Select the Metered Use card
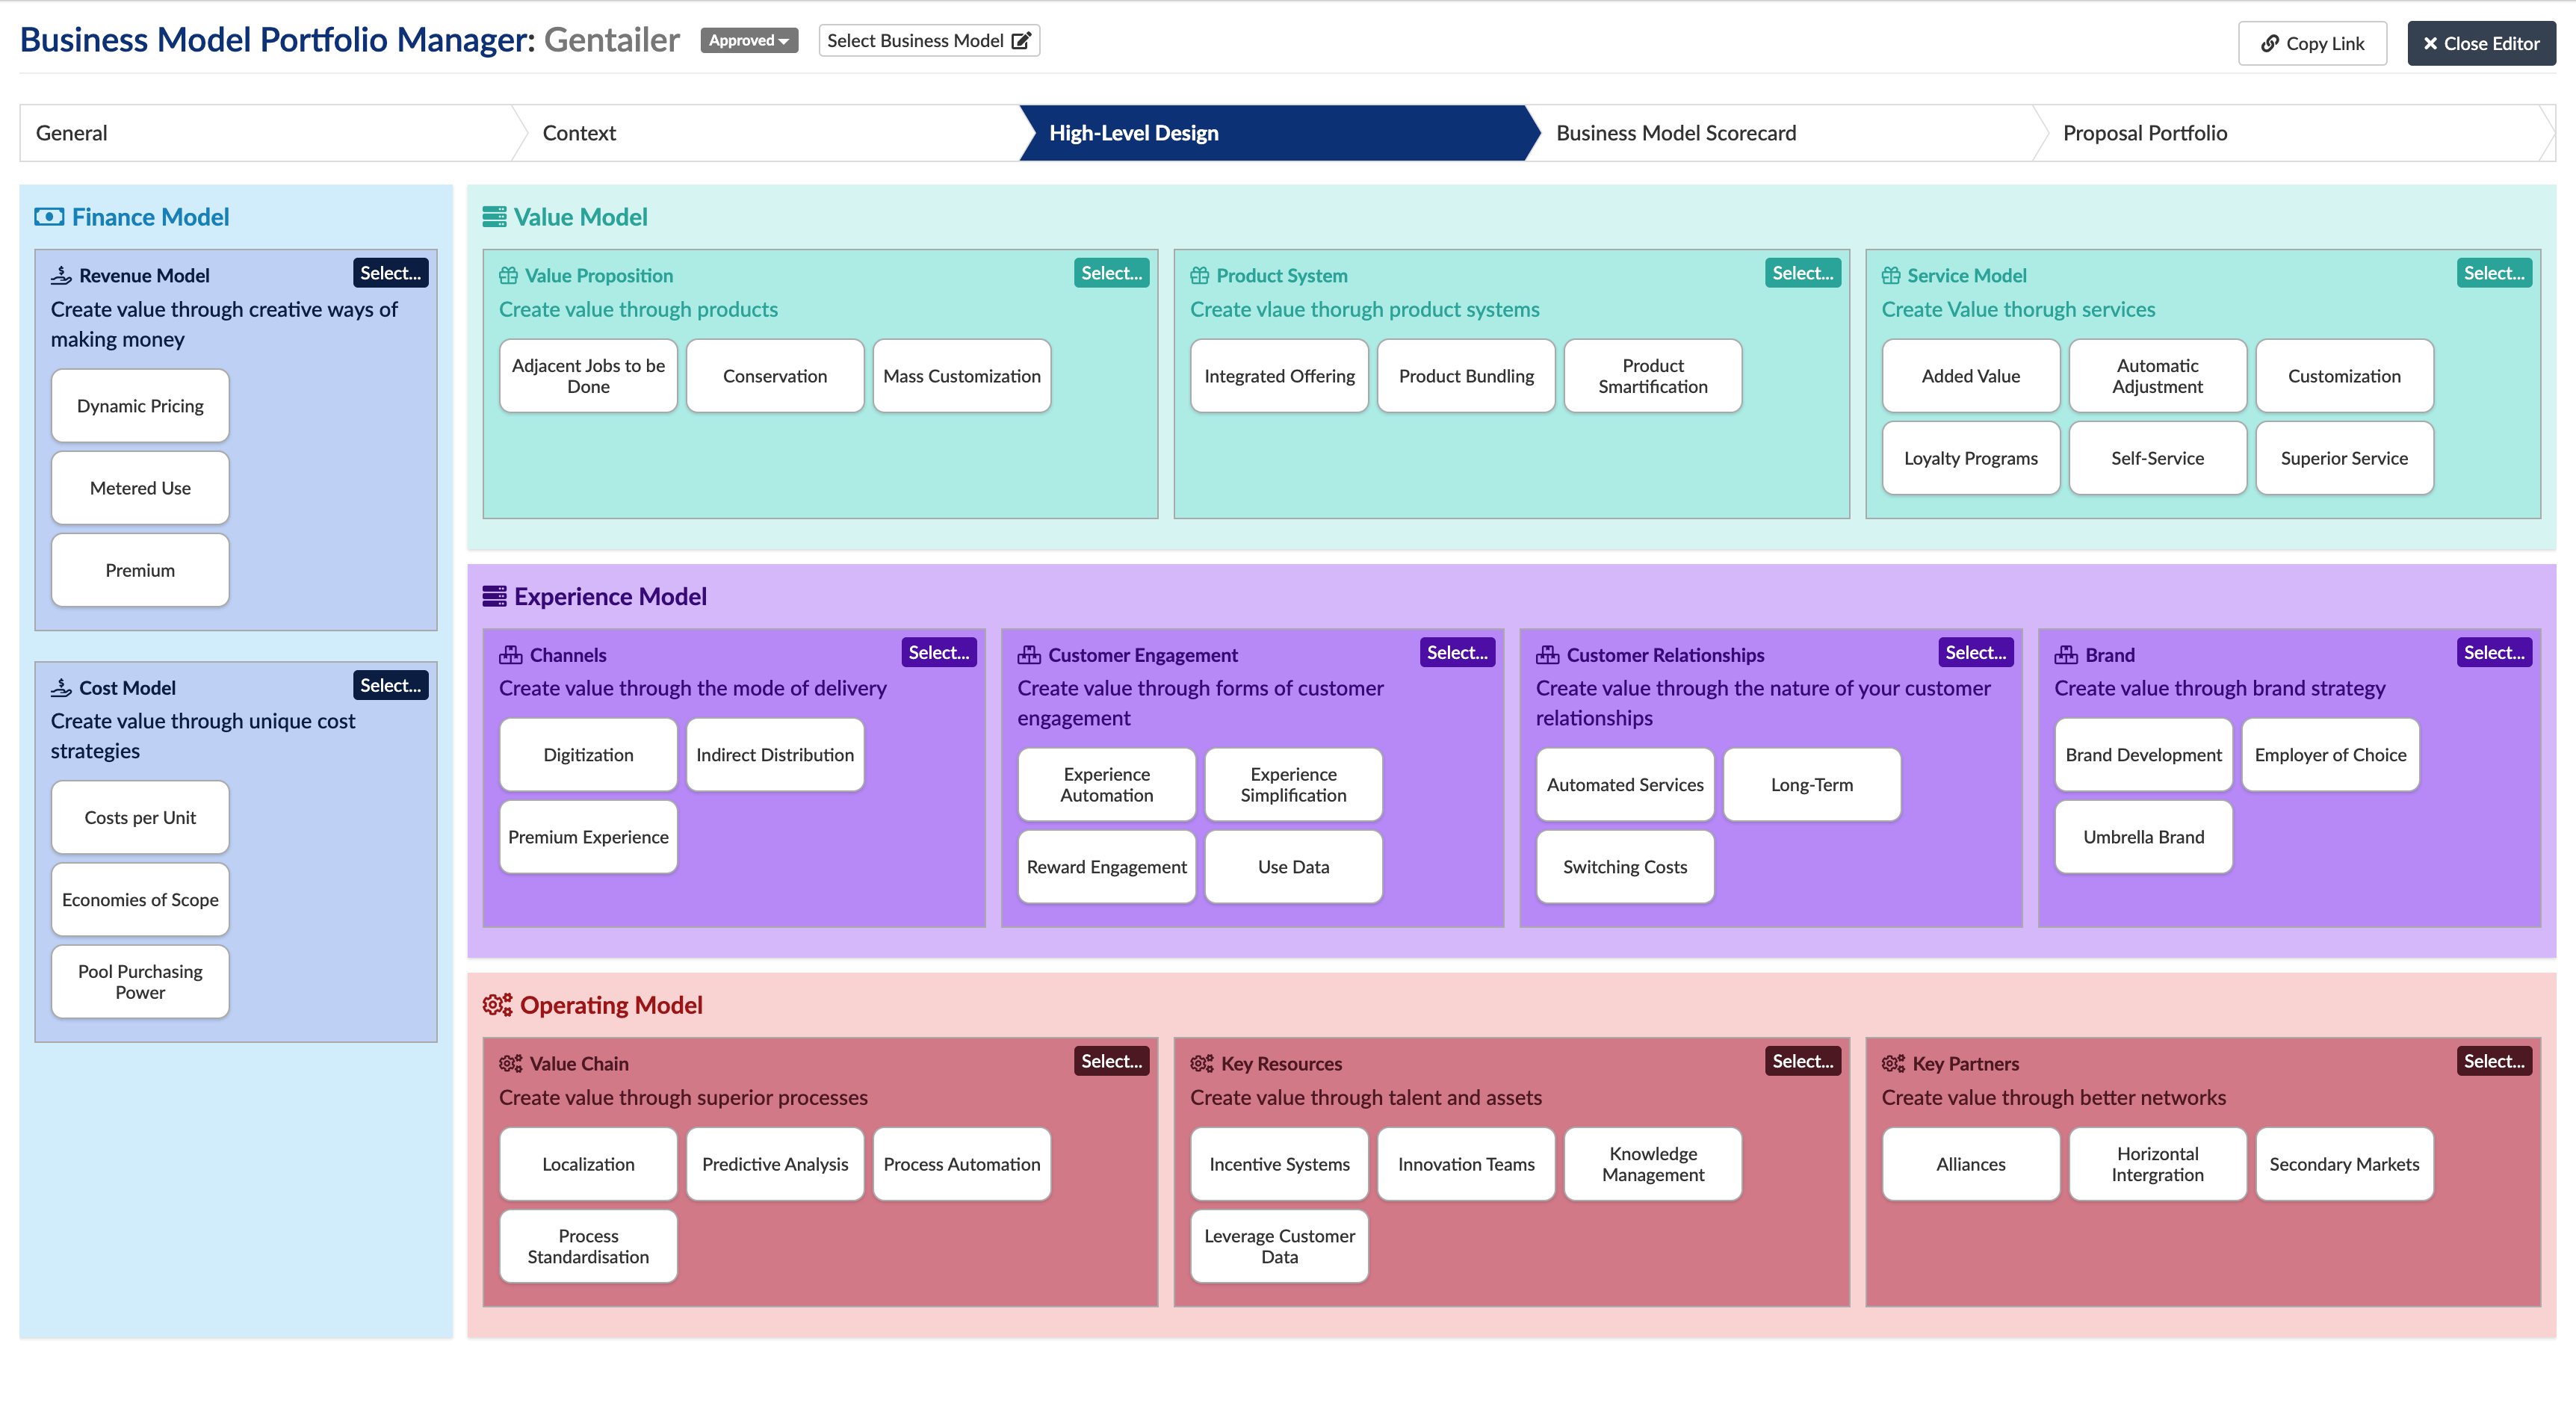Screen dimensions: 2576x1403 140,488
